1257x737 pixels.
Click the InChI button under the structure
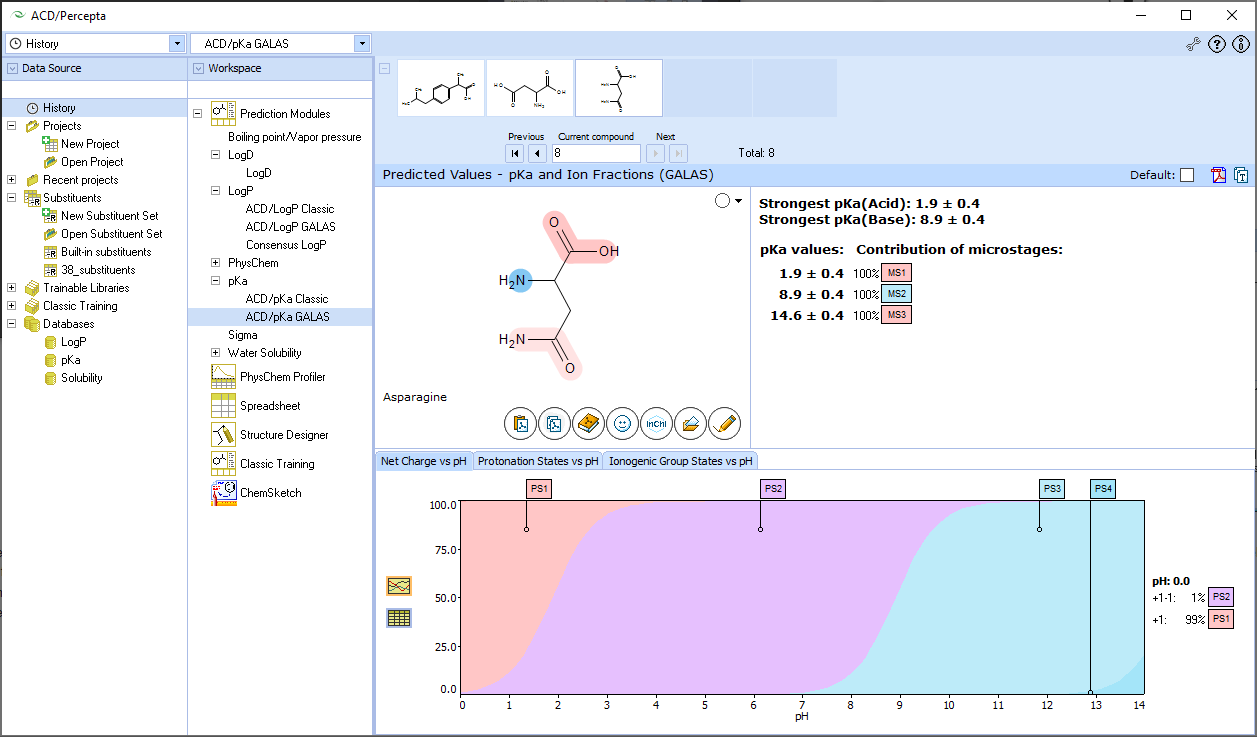point(656,424)
